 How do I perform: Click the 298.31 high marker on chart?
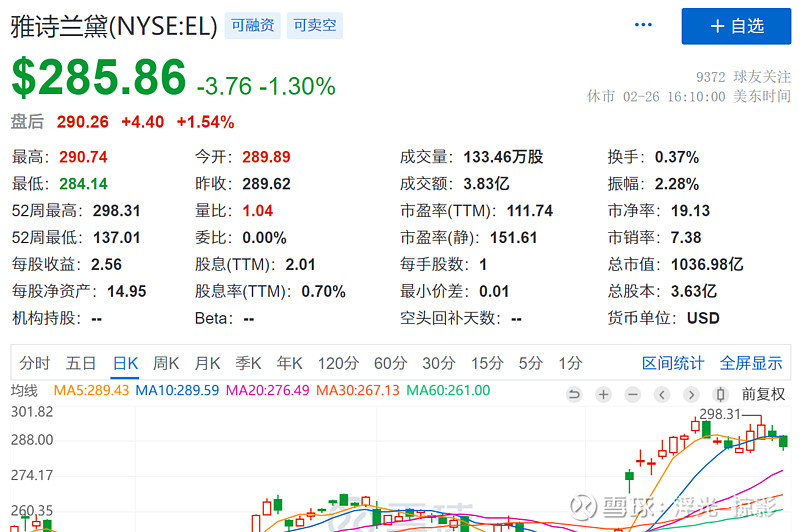click(x=719, y=414)
